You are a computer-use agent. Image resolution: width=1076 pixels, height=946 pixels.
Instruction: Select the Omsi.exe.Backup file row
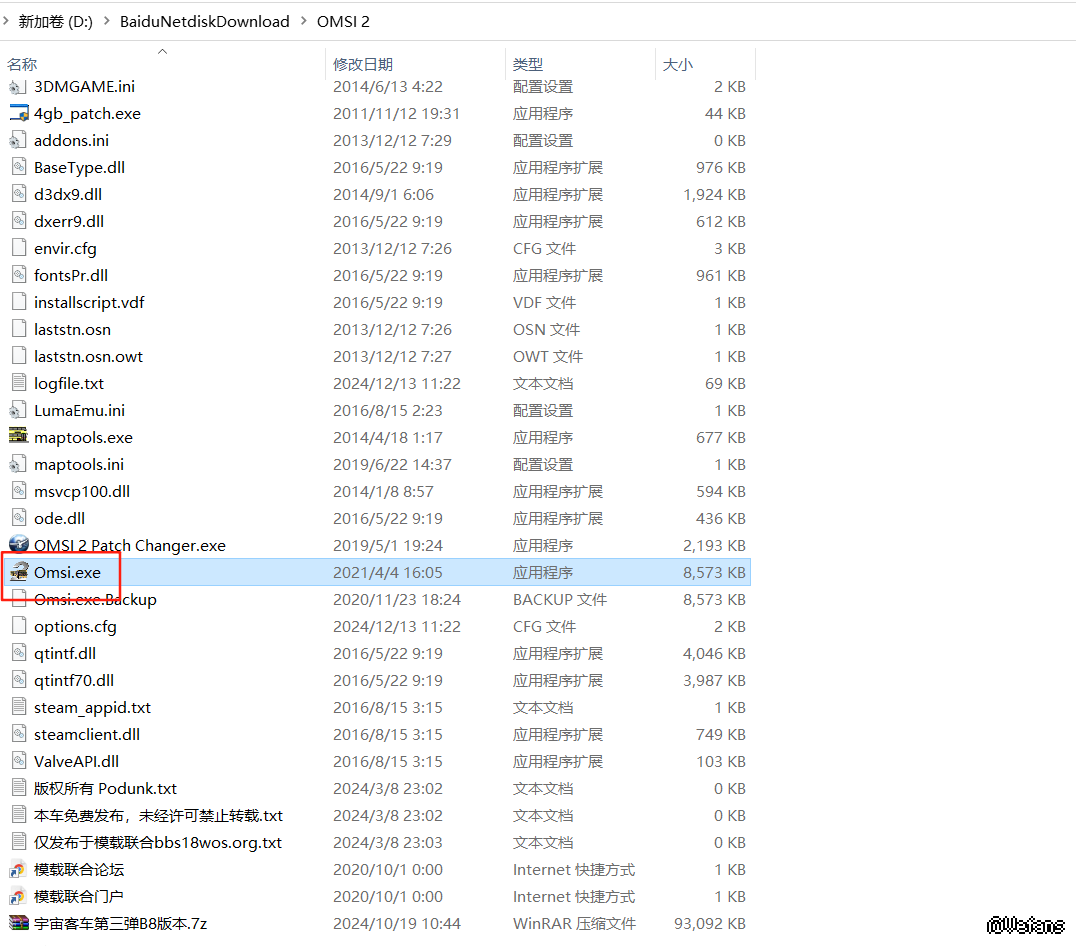point(95,599)
